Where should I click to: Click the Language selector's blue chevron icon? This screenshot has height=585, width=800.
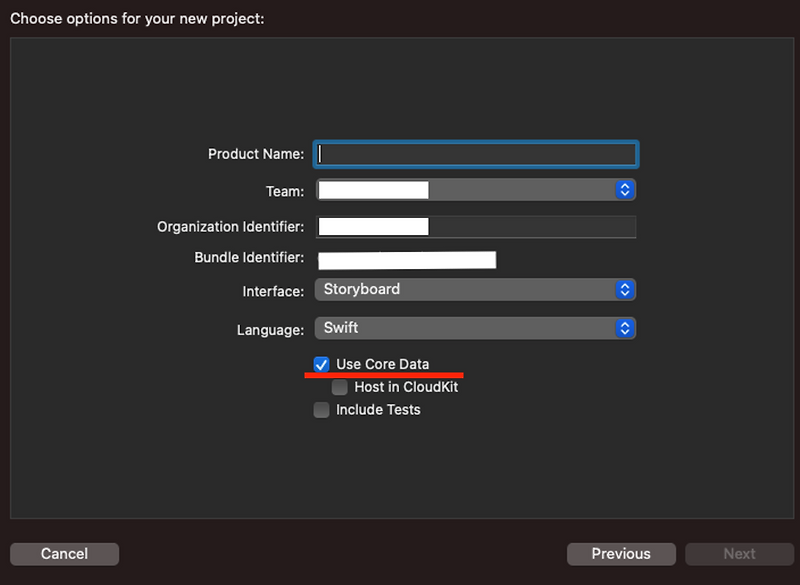(625, 328)
